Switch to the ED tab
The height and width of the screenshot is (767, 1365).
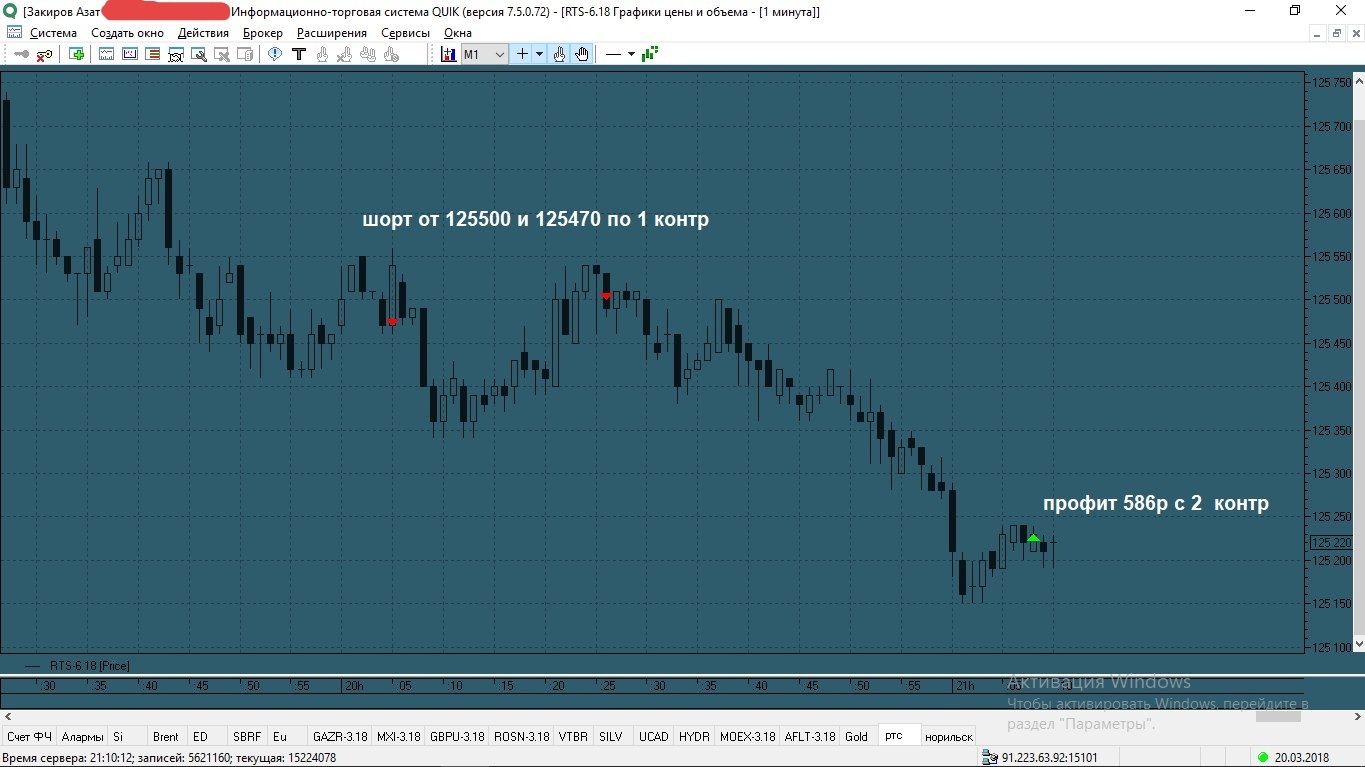tap(207, 736)
